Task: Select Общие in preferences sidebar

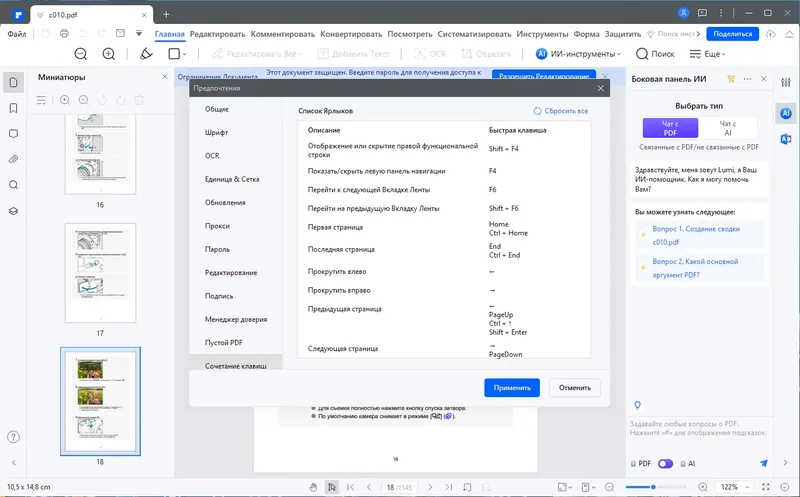Action: (217, 109)
